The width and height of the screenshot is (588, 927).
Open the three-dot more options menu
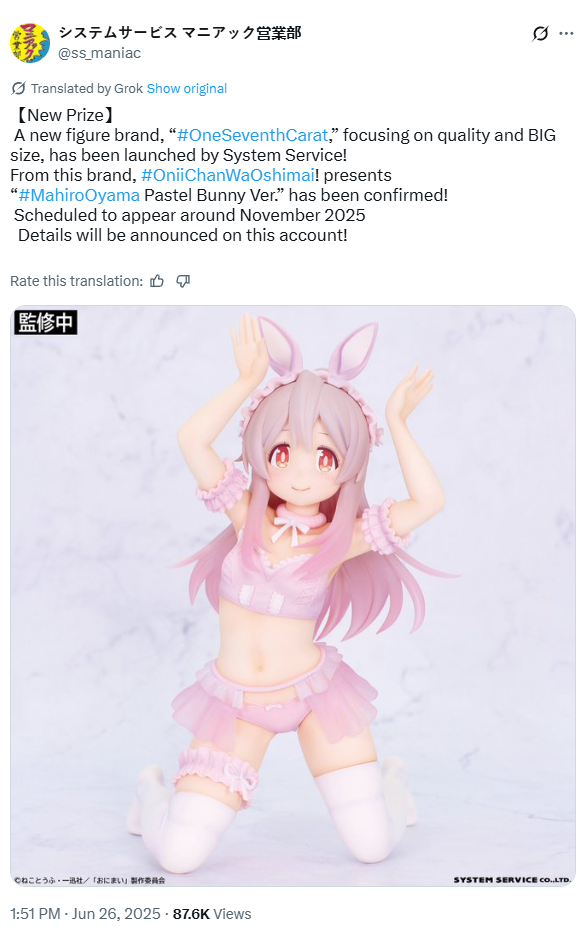tap(566, 34)
